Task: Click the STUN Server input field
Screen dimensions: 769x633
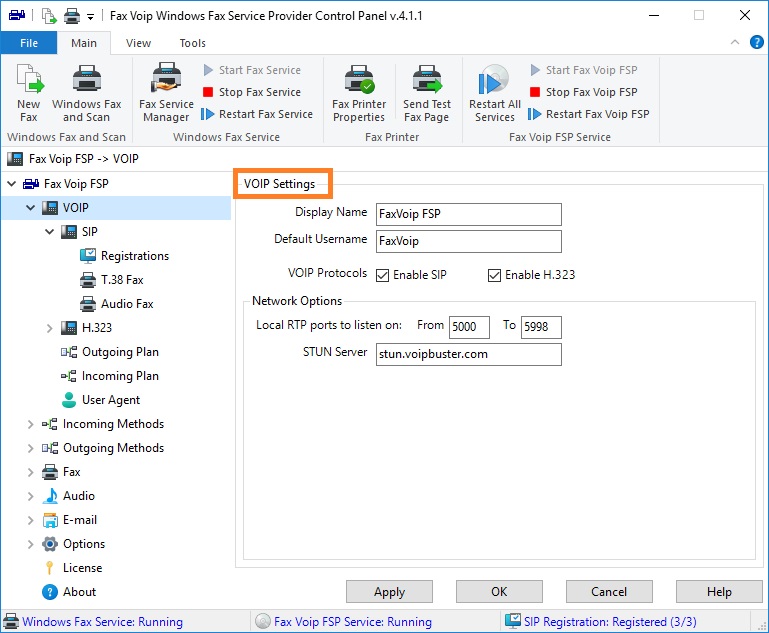Action: 468,354
